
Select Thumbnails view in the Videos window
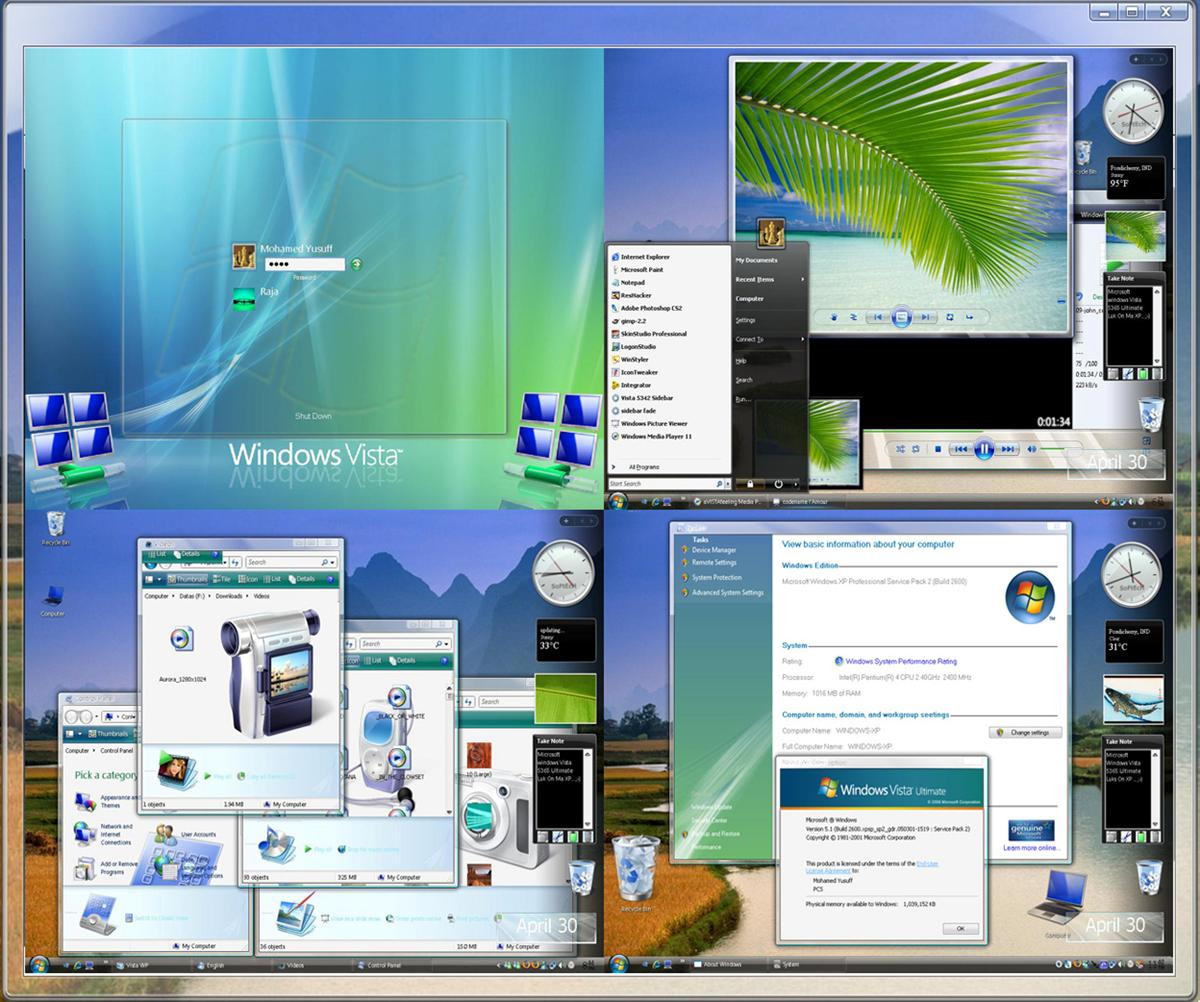(x=188, y=579)
